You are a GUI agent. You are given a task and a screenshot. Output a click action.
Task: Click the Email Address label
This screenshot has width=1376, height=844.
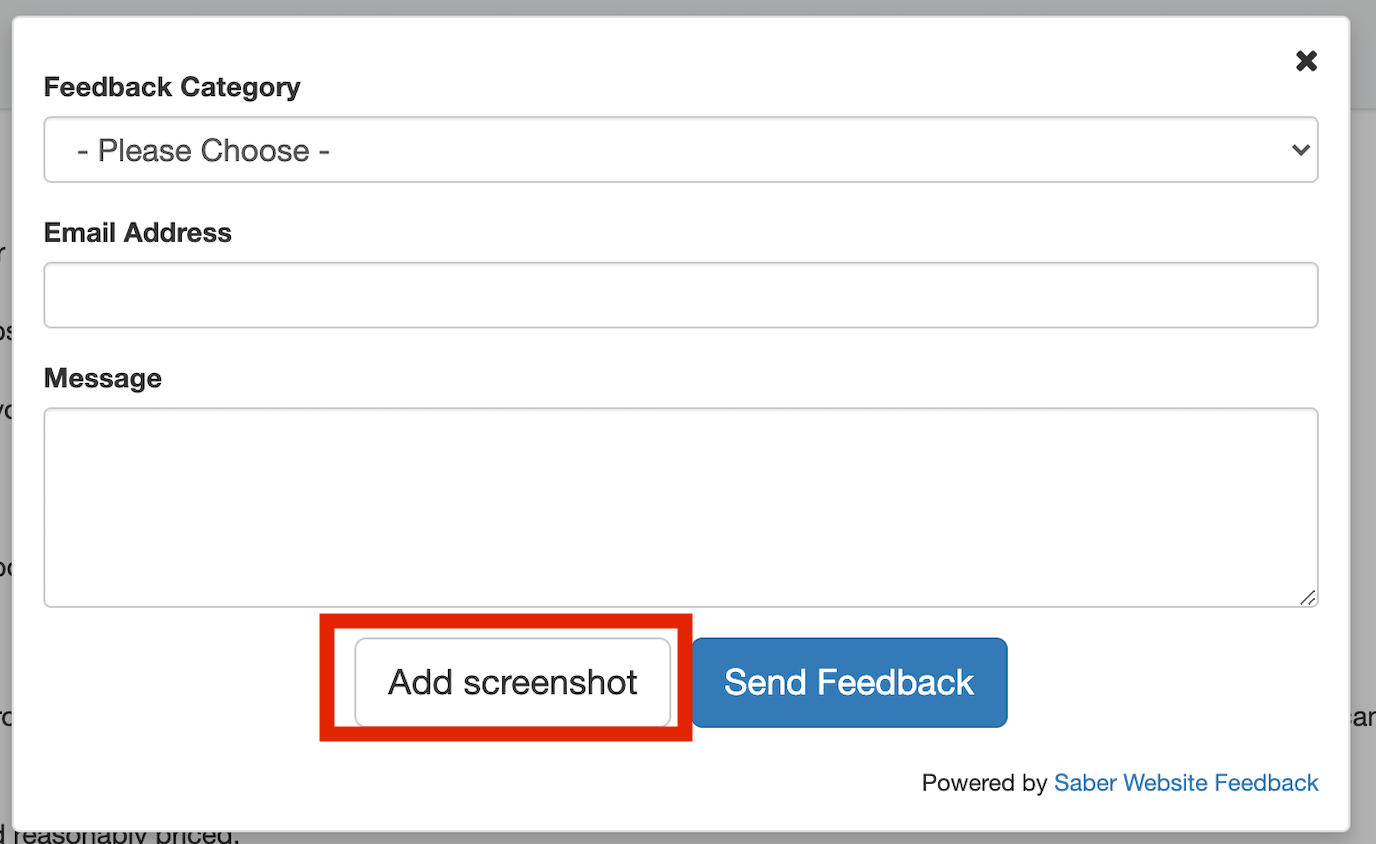pyautogui.click(x=137, y=232)
